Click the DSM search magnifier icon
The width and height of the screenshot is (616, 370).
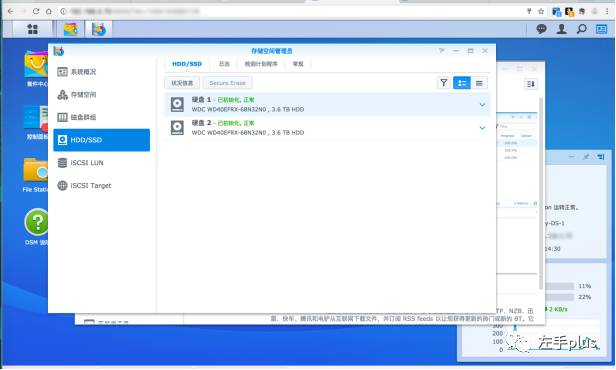click(581, 29)
